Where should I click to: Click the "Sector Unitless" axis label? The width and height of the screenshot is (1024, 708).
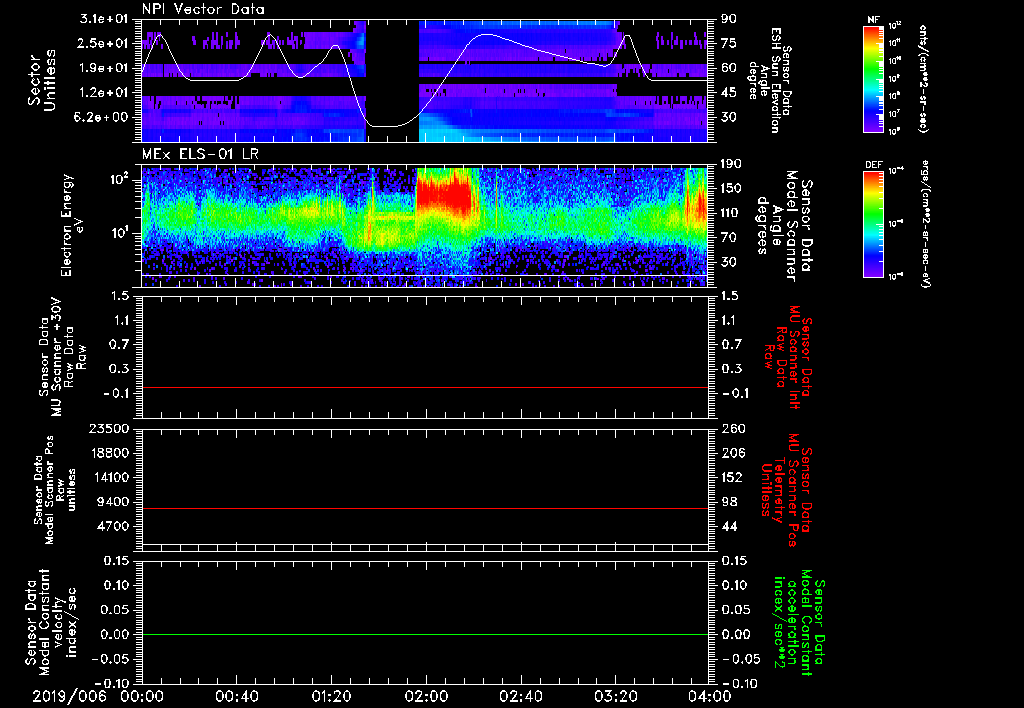42,80
